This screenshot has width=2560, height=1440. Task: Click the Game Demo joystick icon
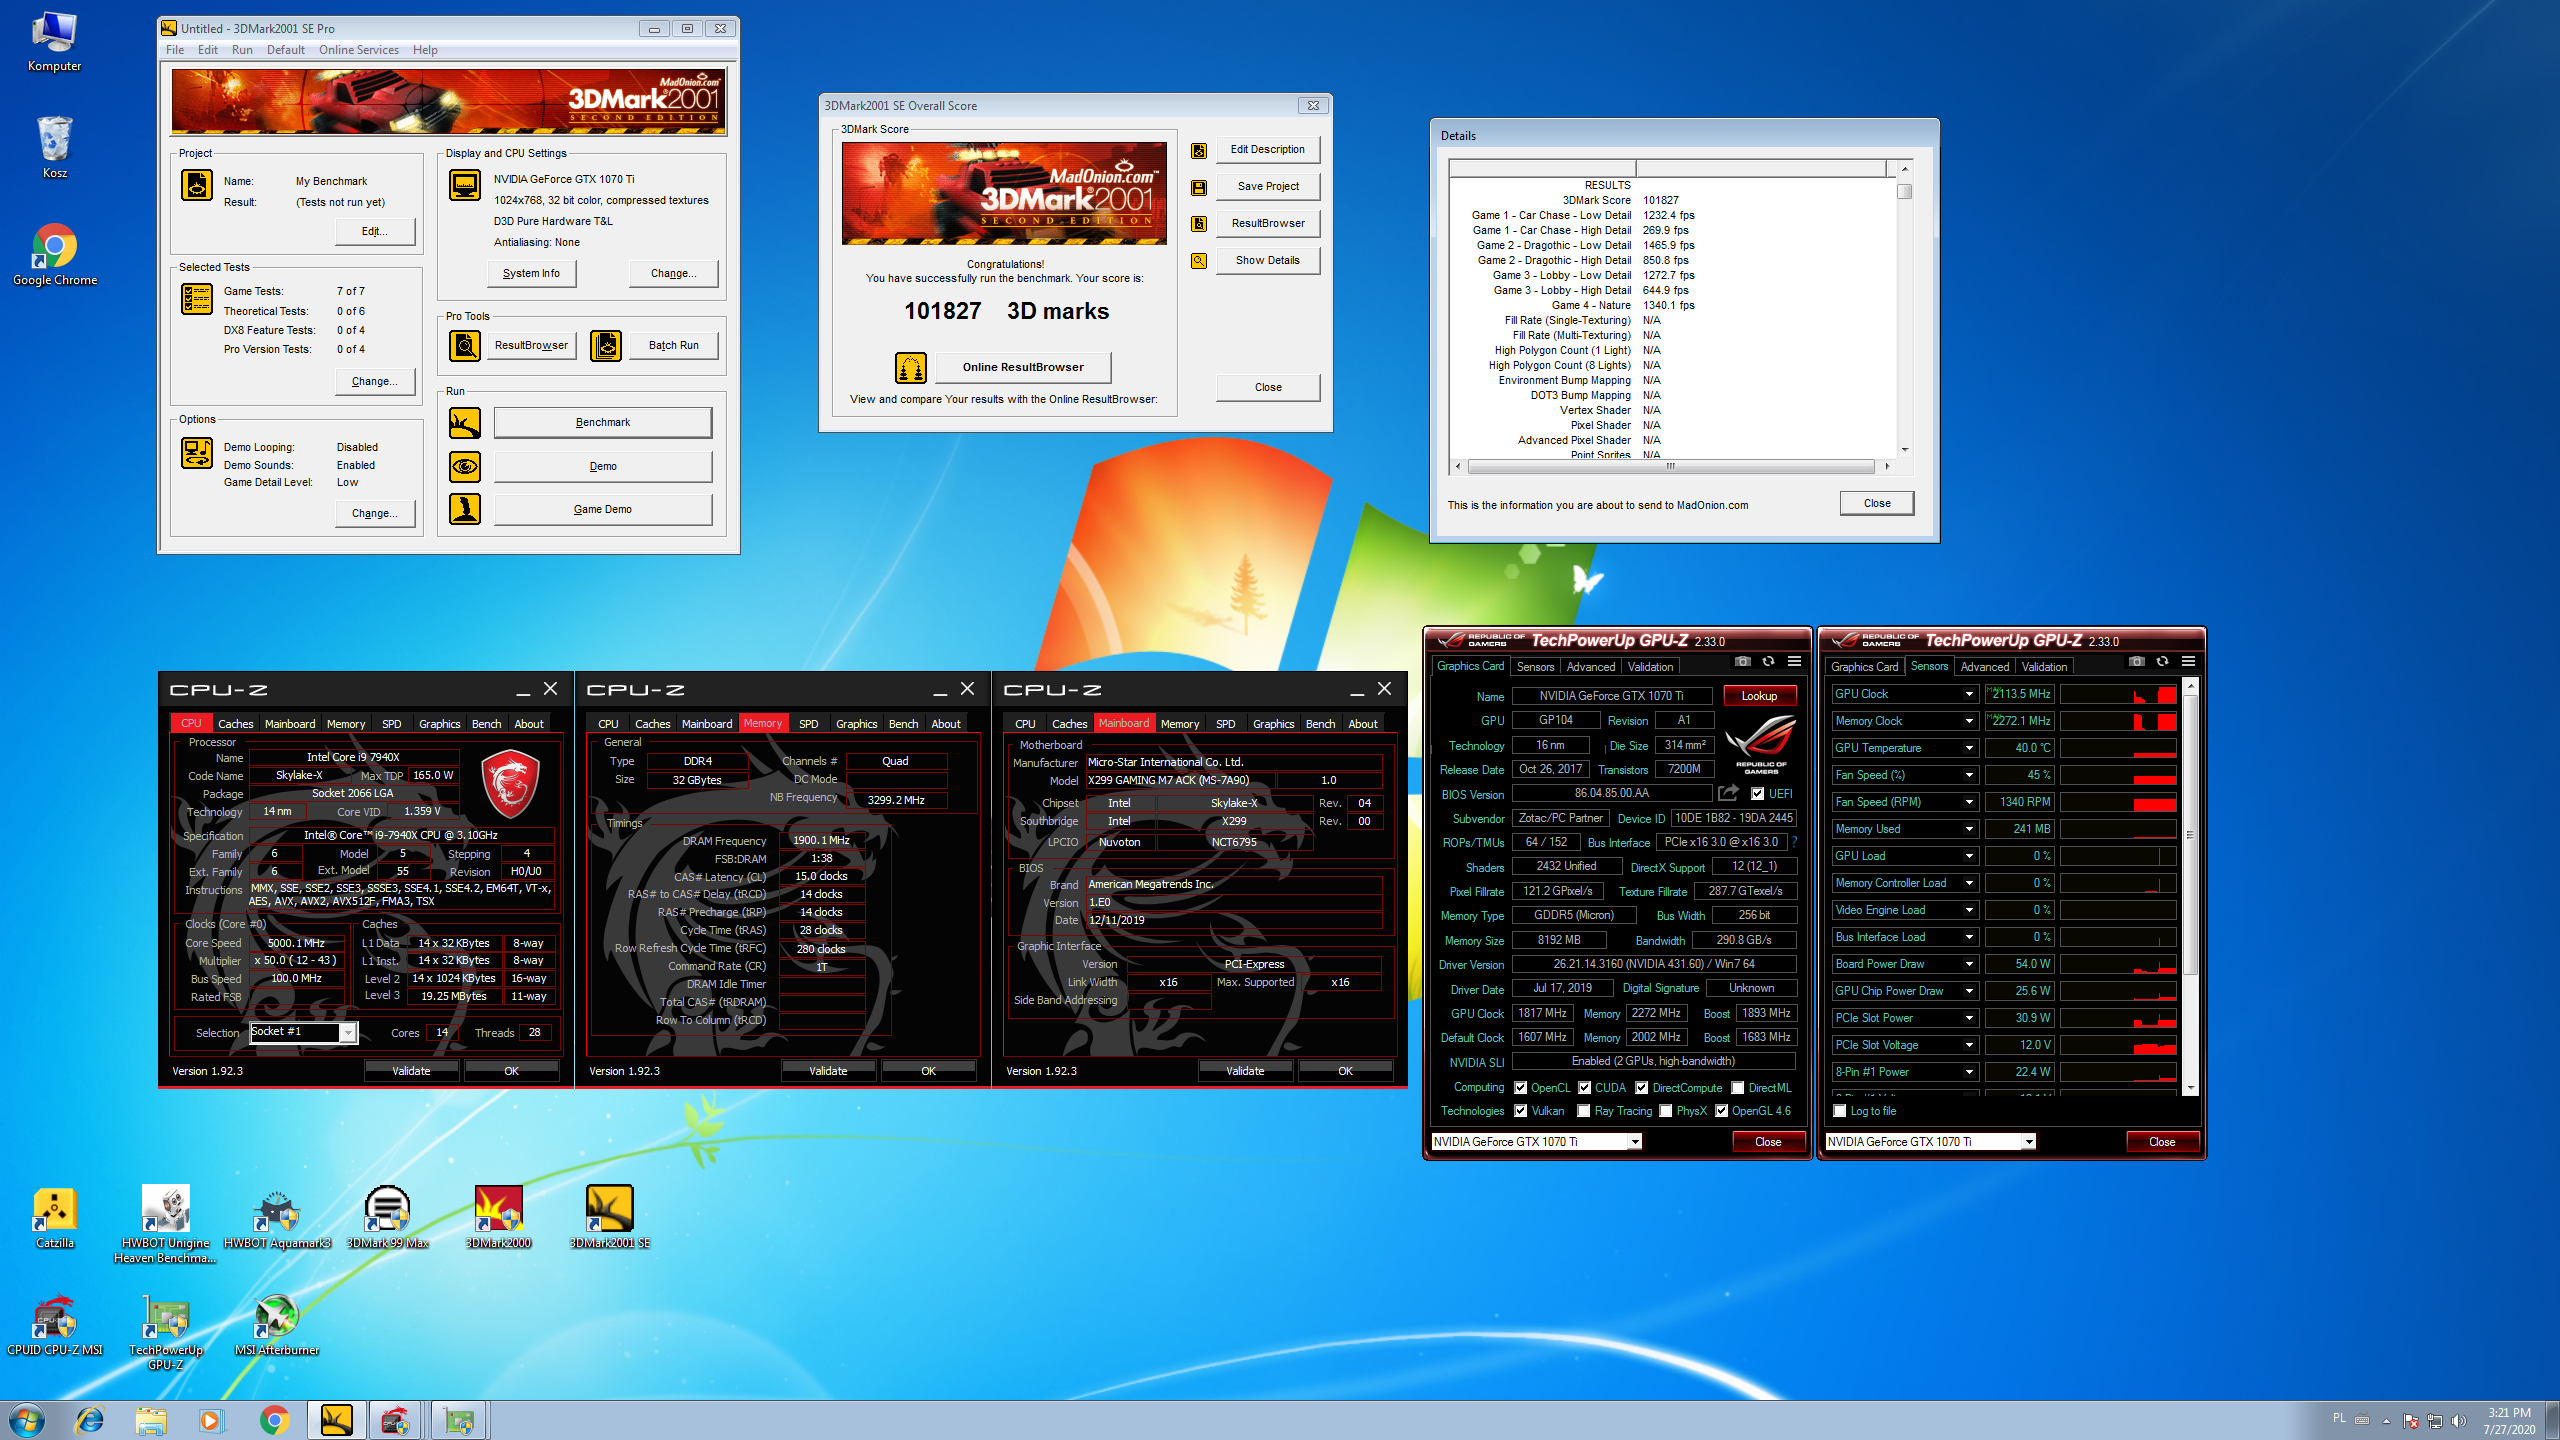[x=465, y=509]
